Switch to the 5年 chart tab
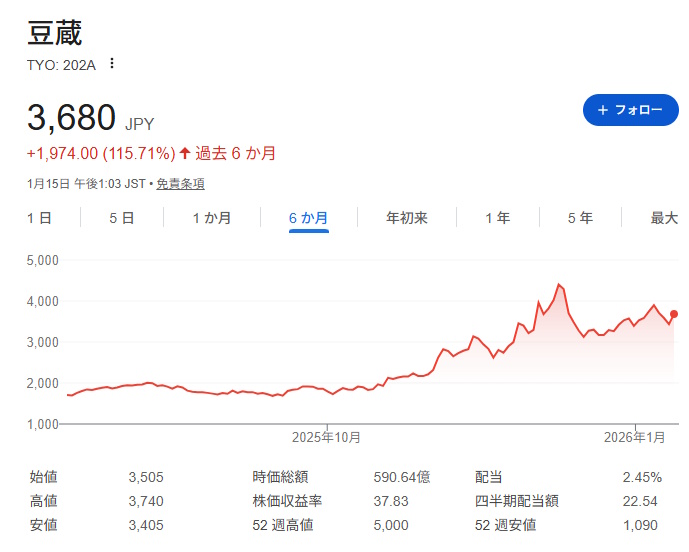This screenshot has width=689, height=552. point(580,218)
